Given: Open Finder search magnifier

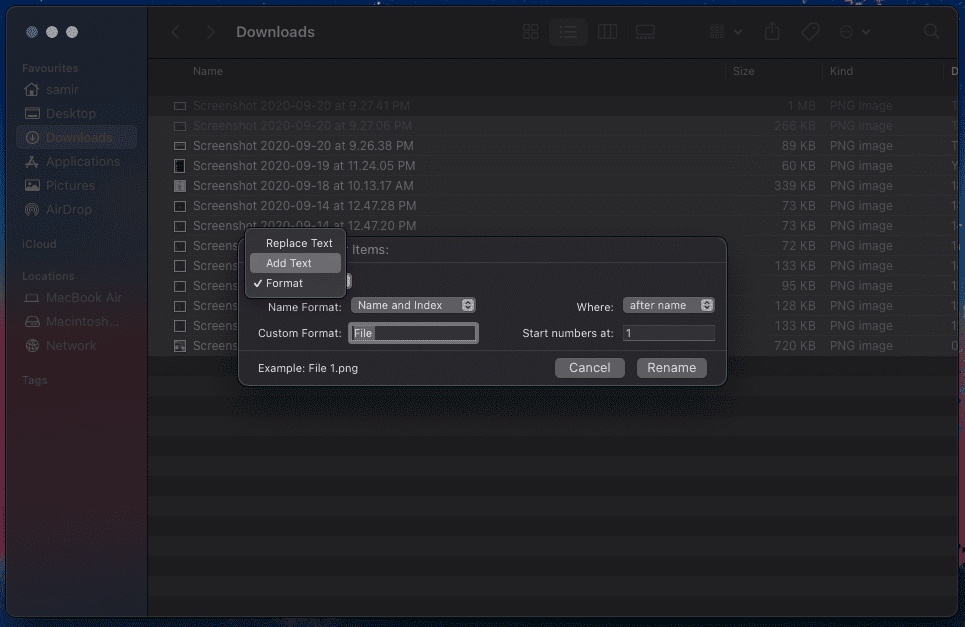Looking at the screenshot, I should point(931,32).
